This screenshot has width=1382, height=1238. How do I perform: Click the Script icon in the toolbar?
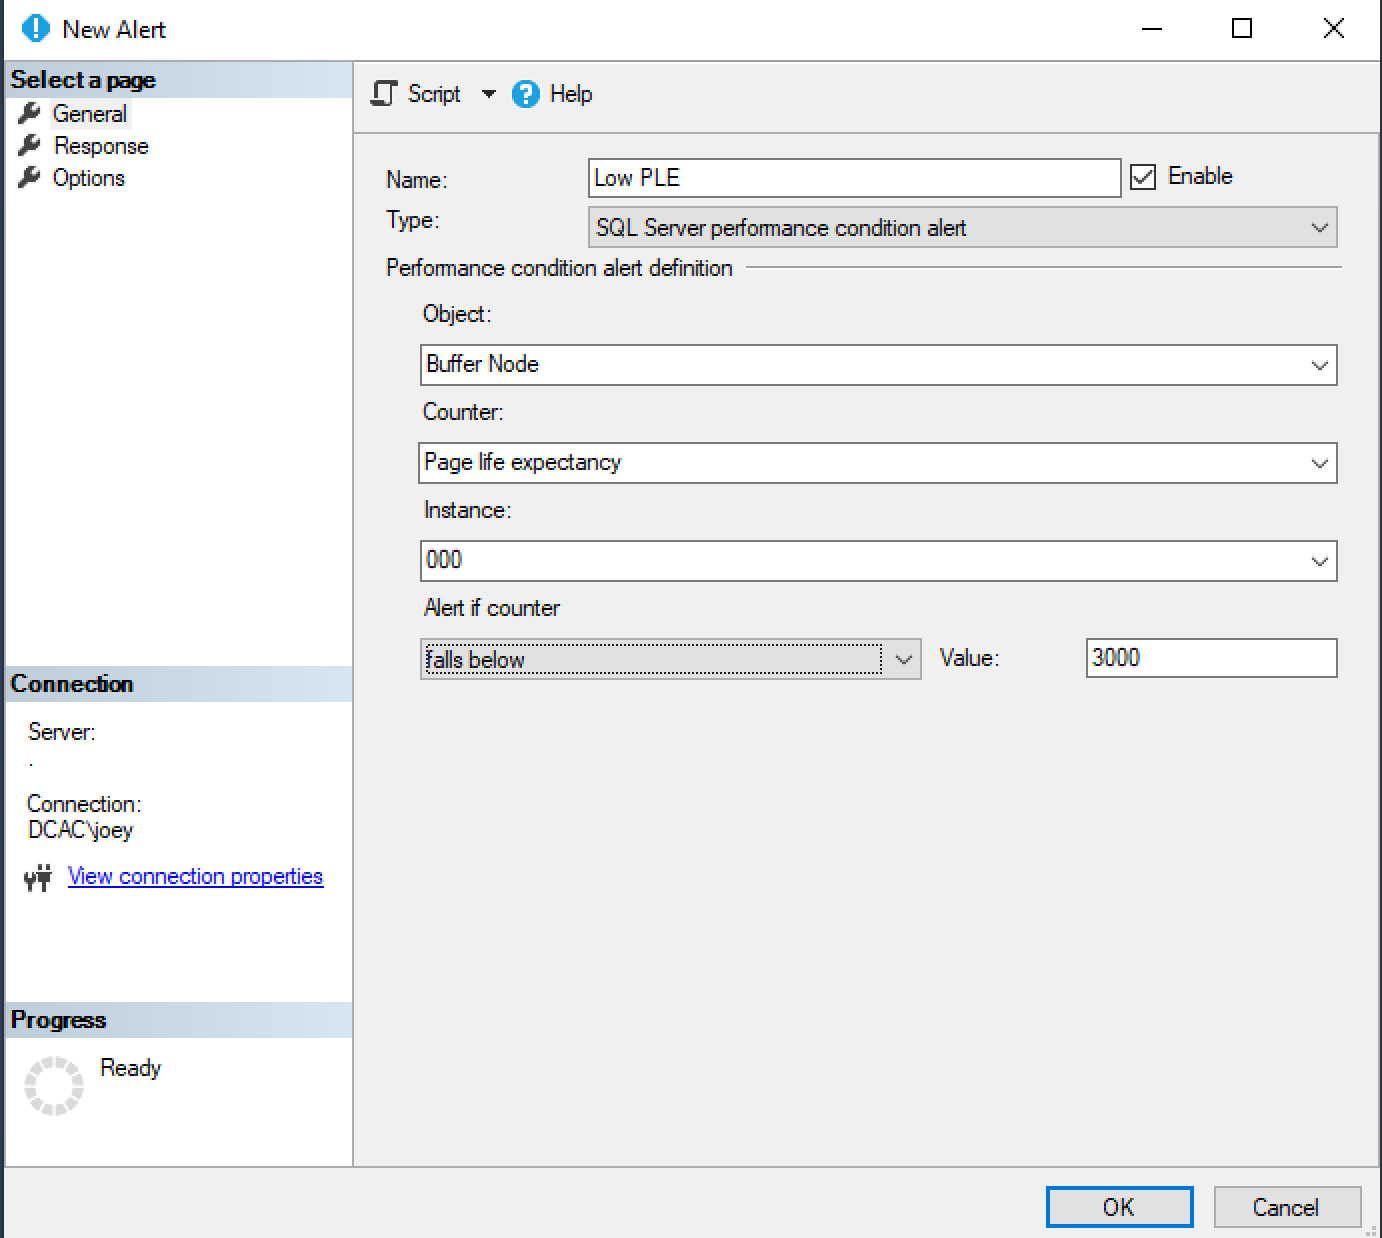pos(383,94)
